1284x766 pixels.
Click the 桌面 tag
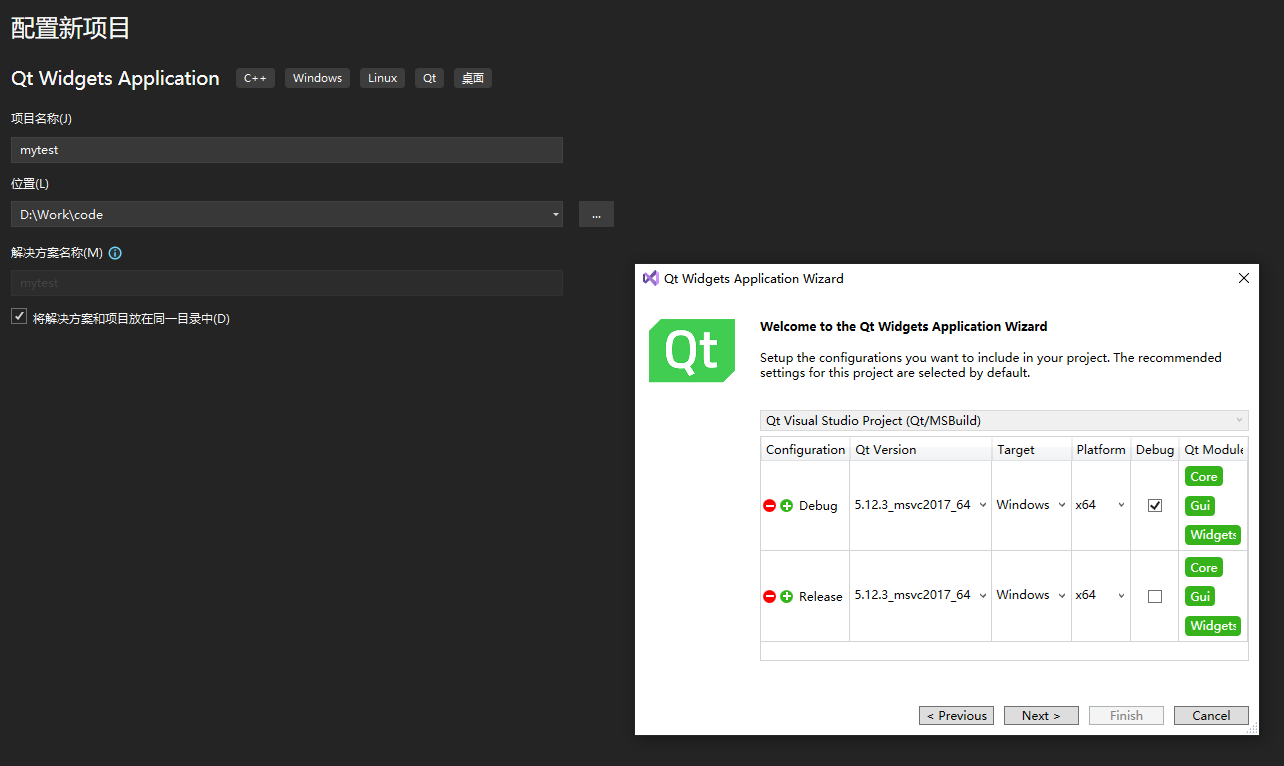point(473,78)
